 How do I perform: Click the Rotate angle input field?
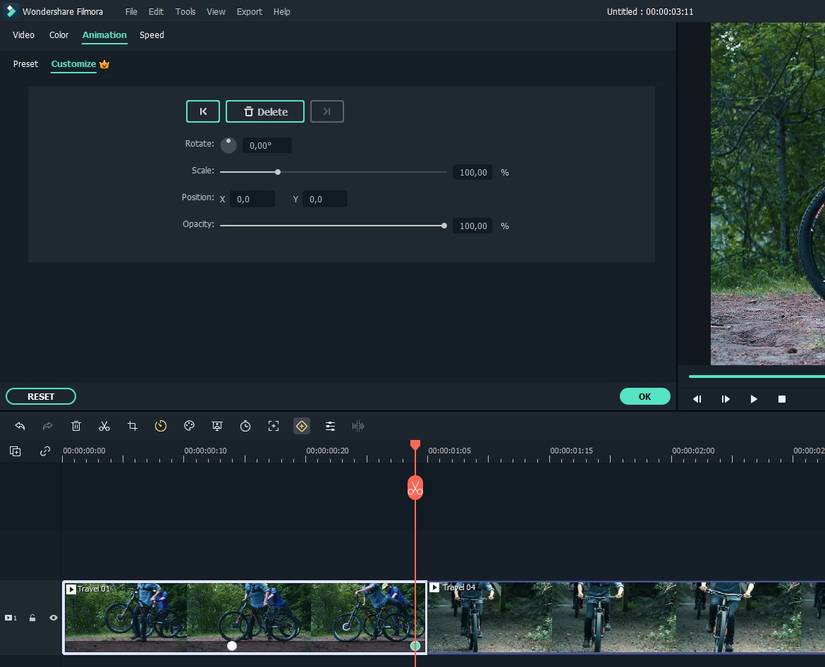(267, 146)
